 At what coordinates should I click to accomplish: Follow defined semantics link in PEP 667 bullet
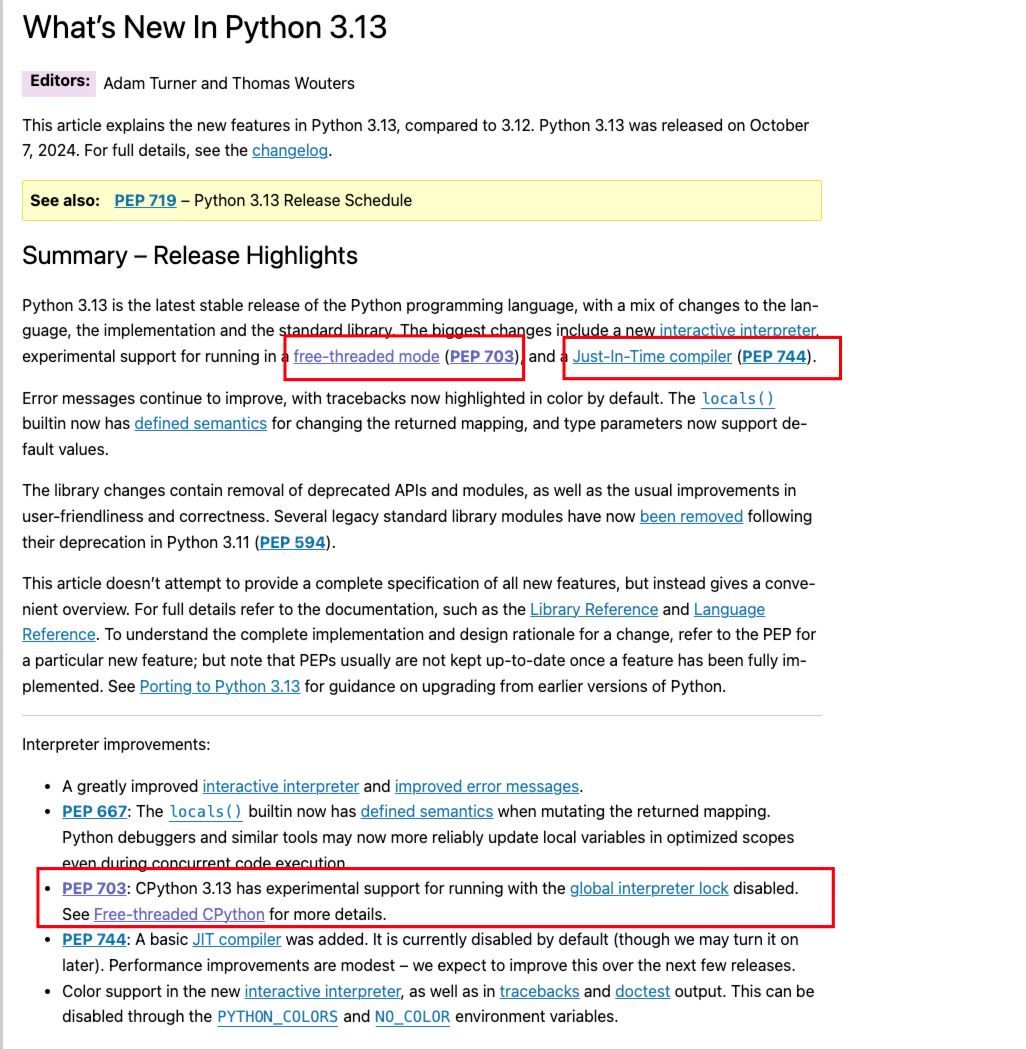(427, 812)
